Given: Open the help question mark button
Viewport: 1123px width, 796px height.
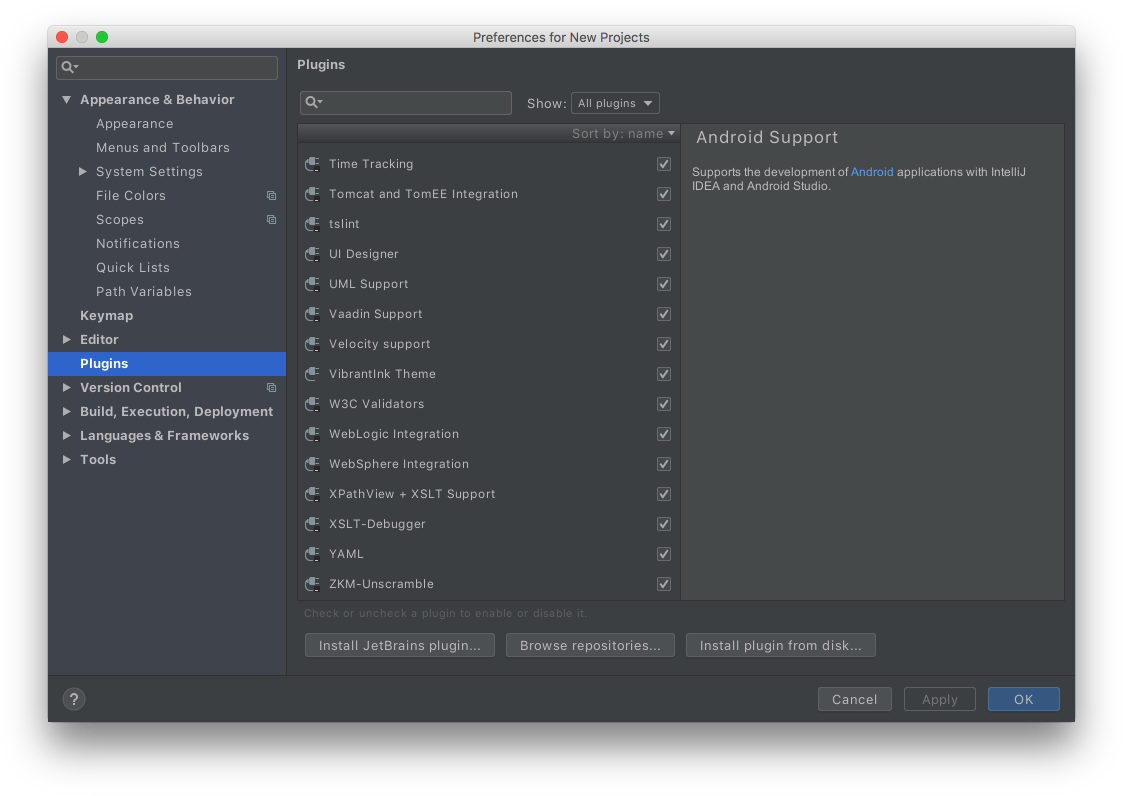Looking at the screenshot, I should (74, 699).
